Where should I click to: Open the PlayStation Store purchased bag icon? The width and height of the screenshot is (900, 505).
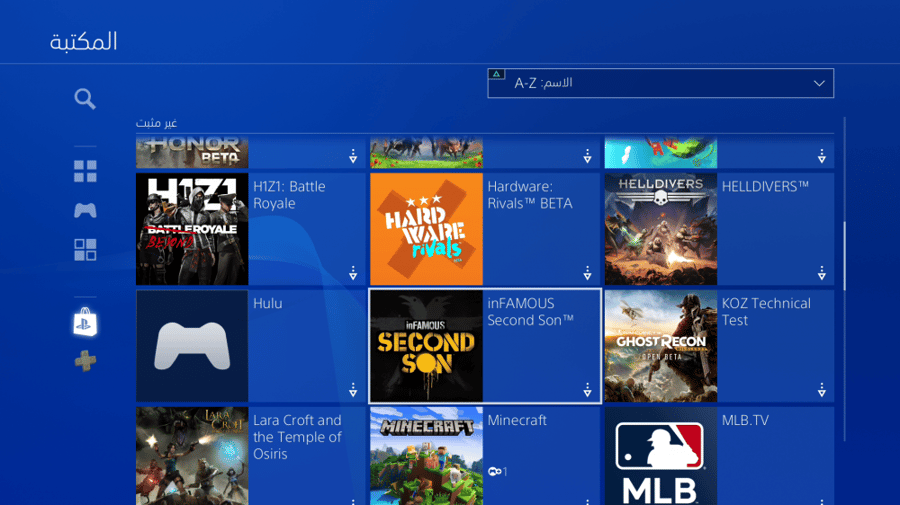pos(85,322)
